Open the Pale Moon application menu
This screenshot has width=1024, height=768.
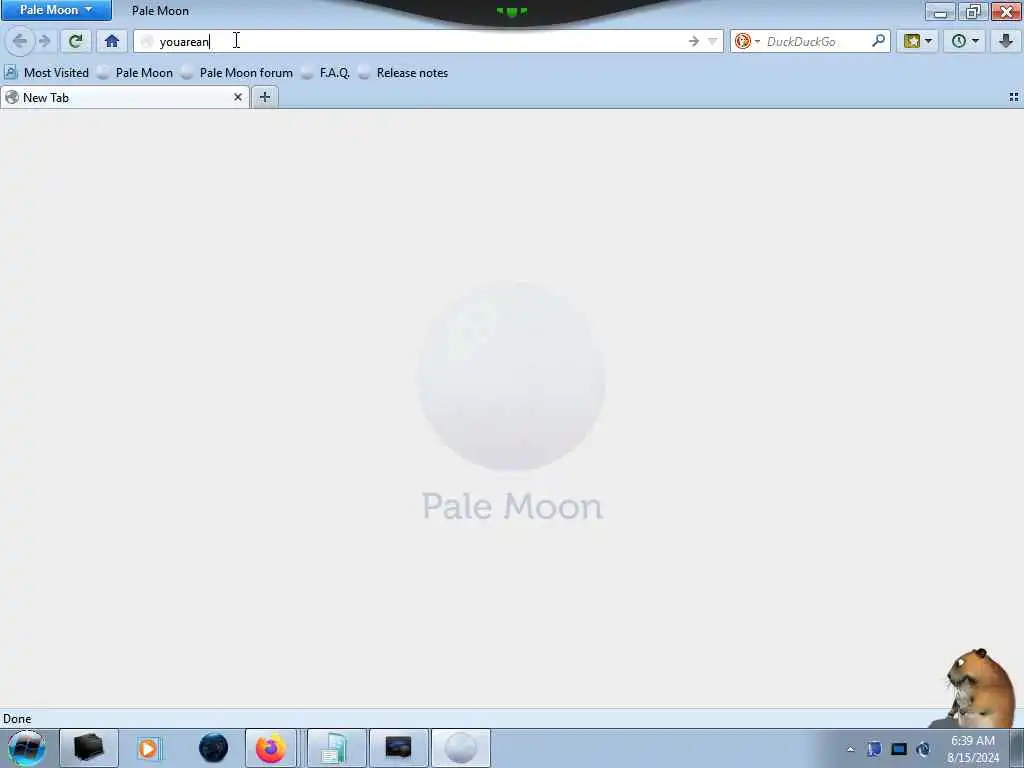click(x=56, y=10)
